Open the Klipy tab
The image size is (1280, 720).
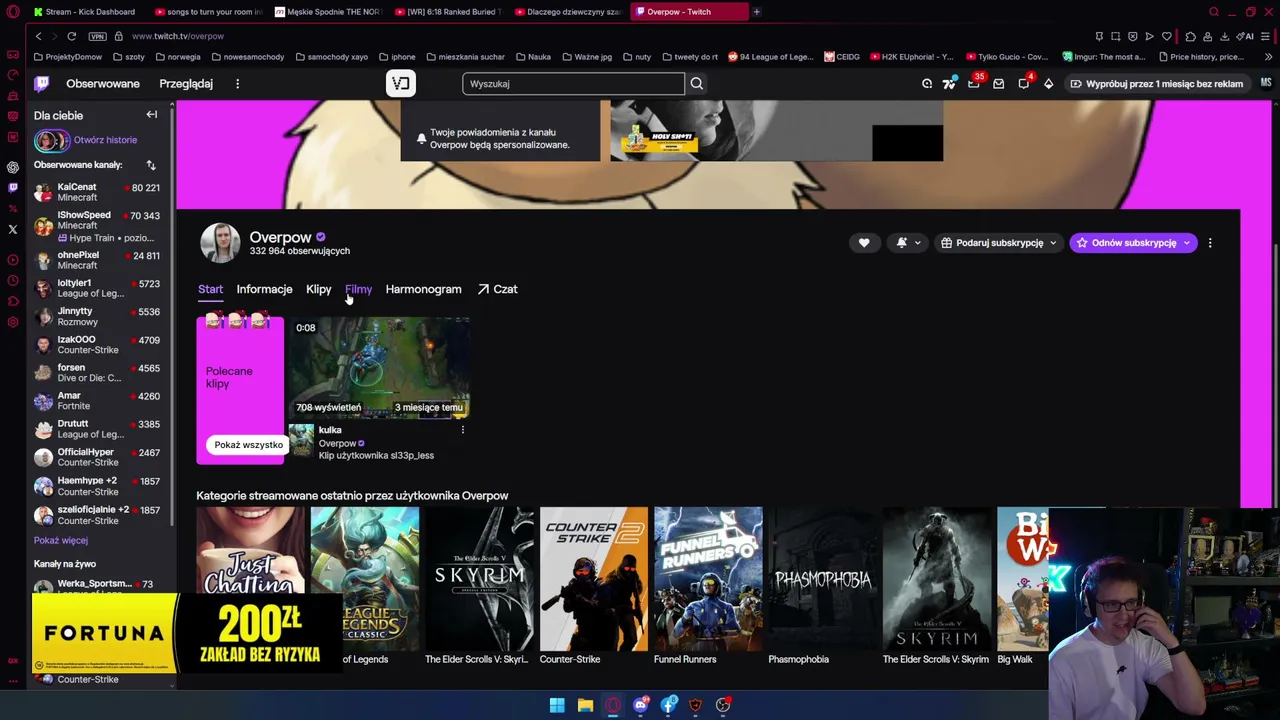[318, 289]
